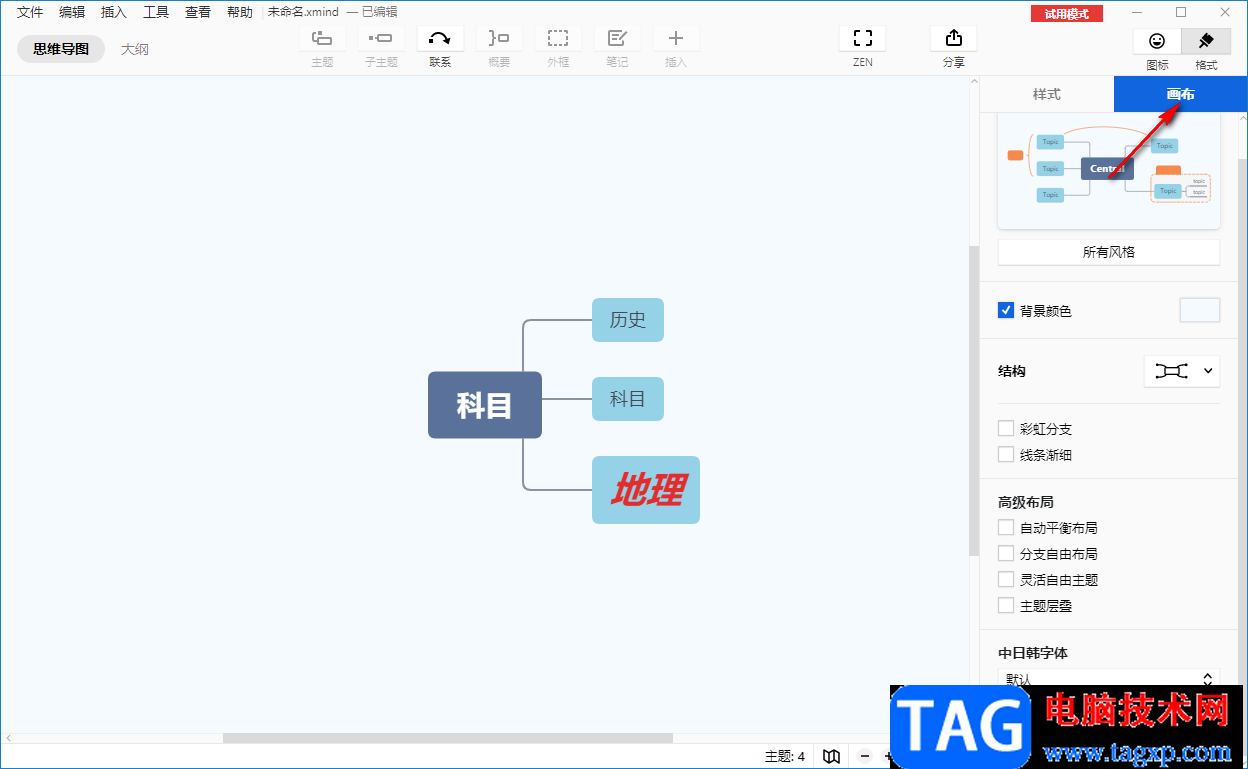Click the vertical canvas scrollbar
Screen dimensions: 1248x769
coord(974,400)
